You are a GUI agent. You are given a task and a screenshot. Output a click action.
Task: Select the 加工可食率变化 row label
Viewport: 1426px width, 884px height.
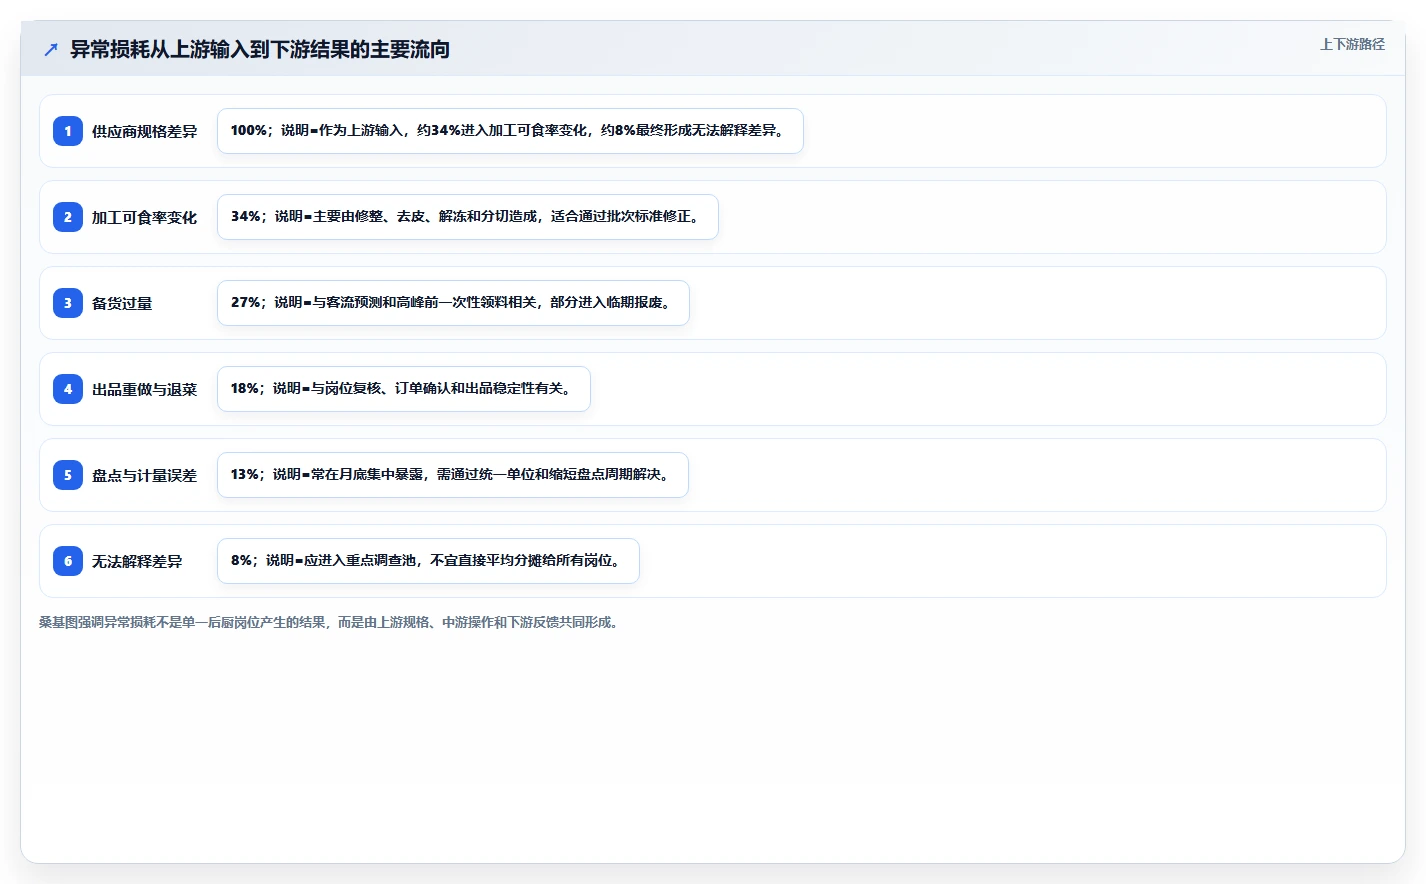click(x=144, y=217)
